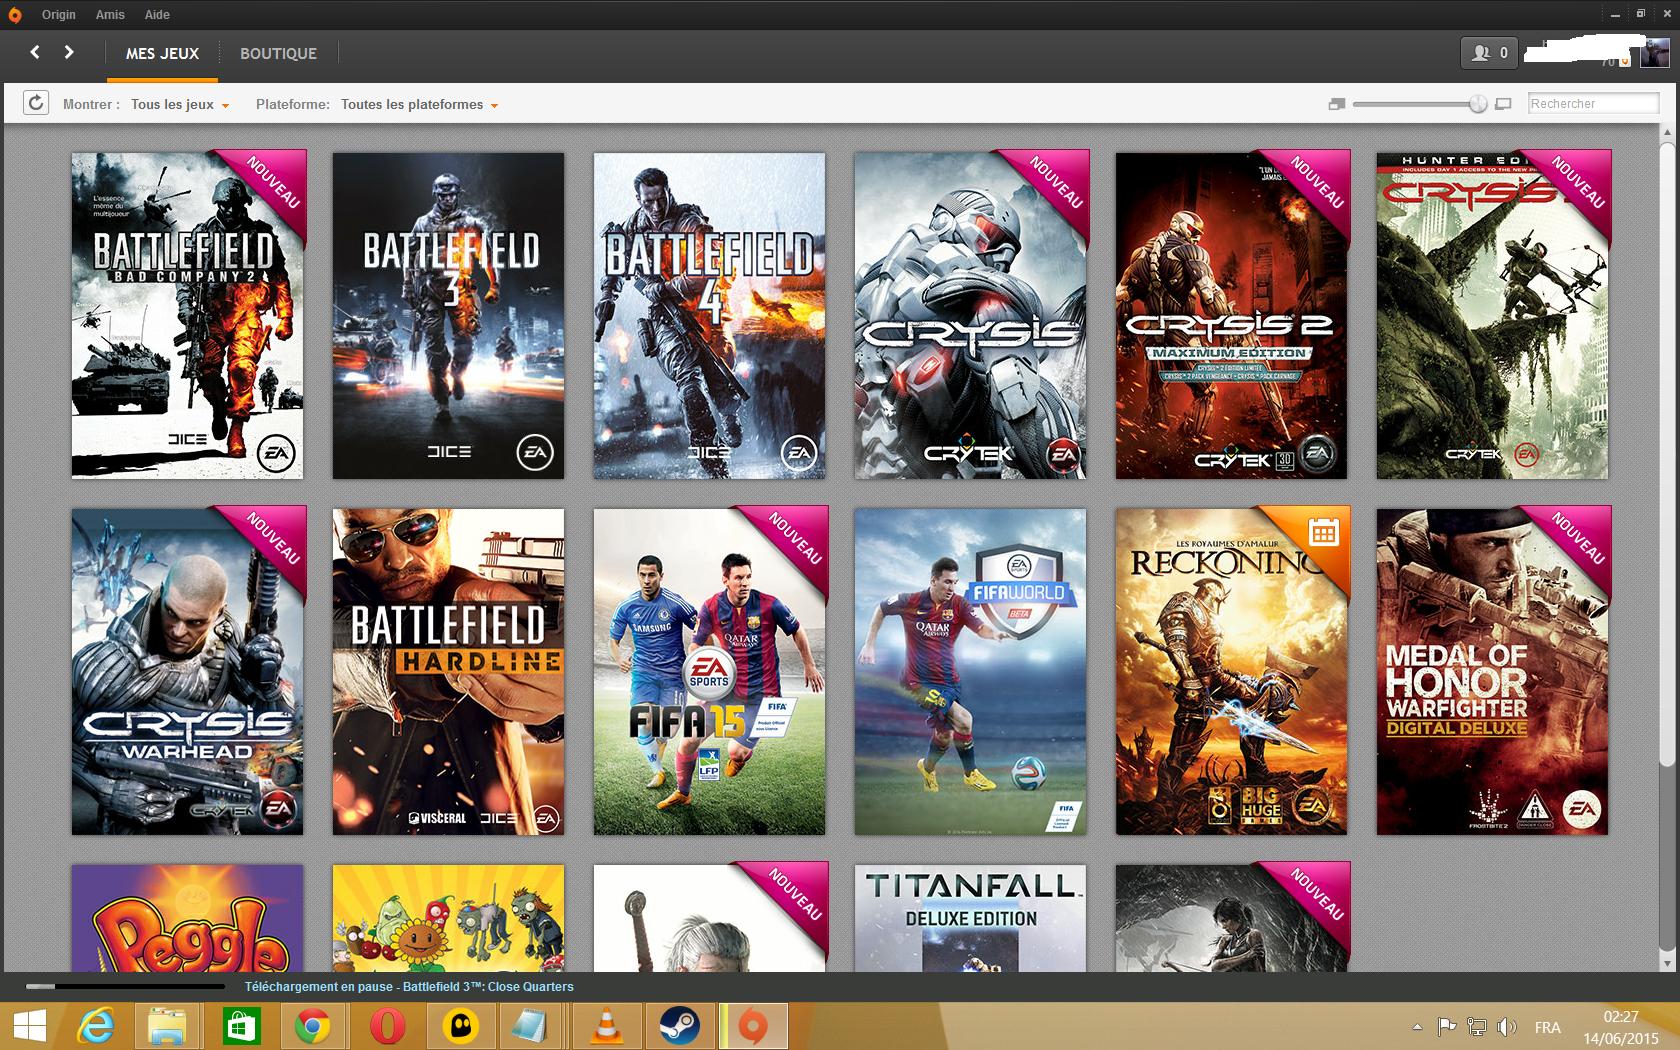Switch to the Mes Jeux tab
This screenshot has width=1680, height=1050.
click(x=162, y=54)
